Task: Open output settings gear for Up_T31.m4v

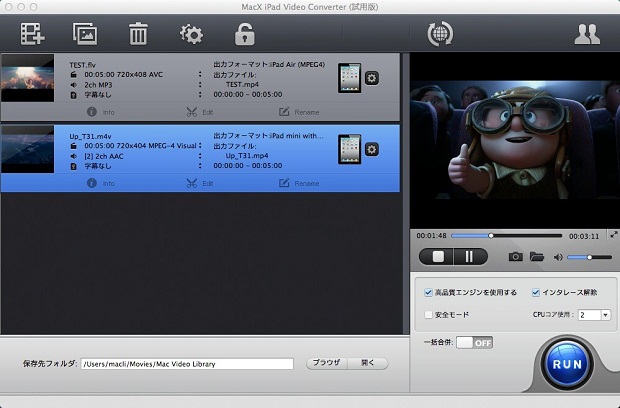Action: pos(371,149)
